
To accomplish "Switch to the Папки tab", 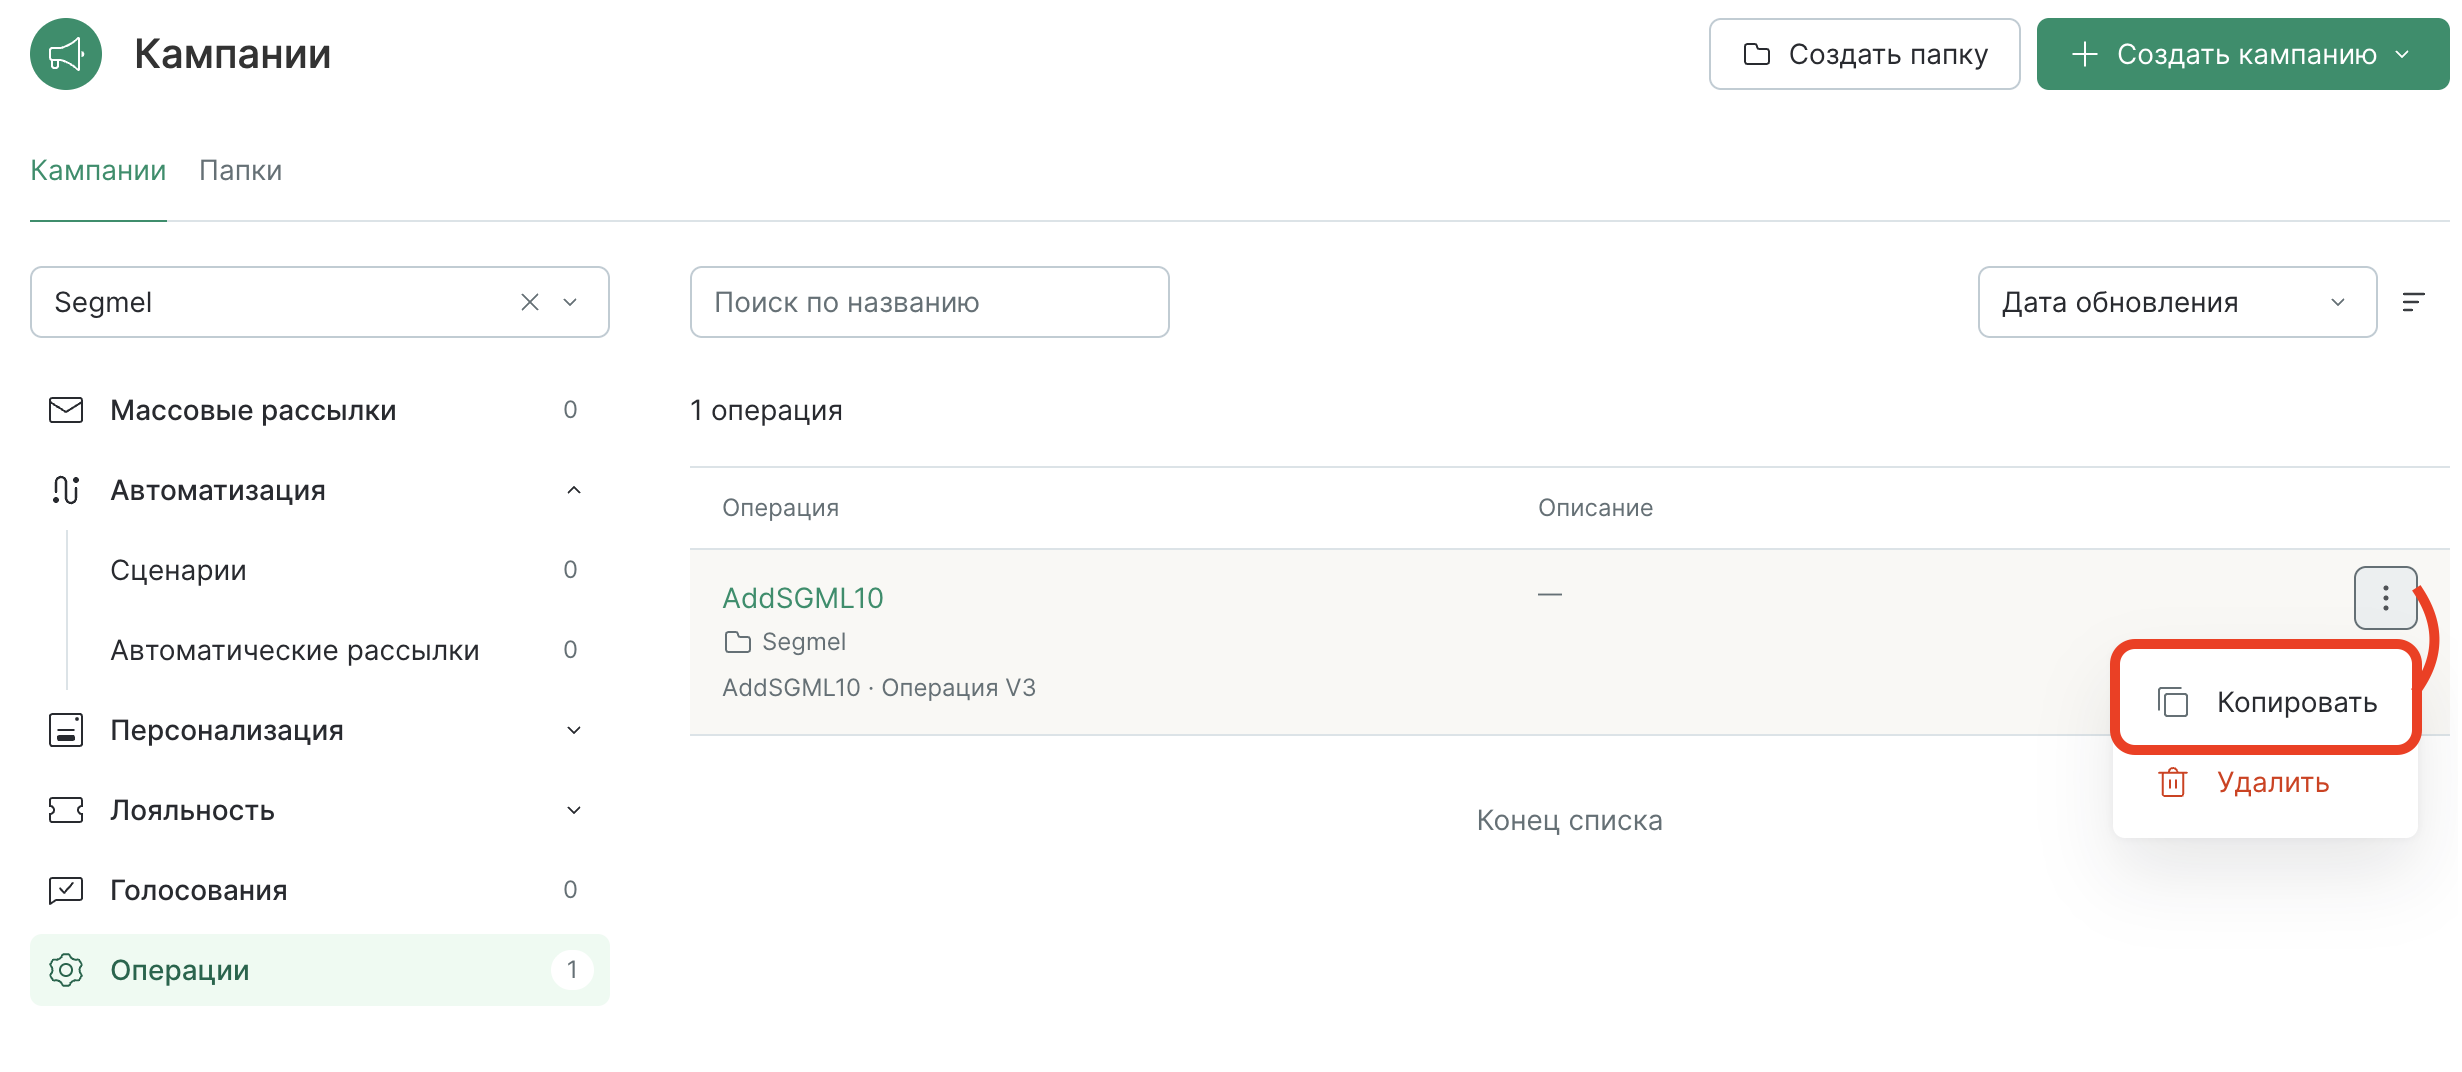I will click(239, 170).
